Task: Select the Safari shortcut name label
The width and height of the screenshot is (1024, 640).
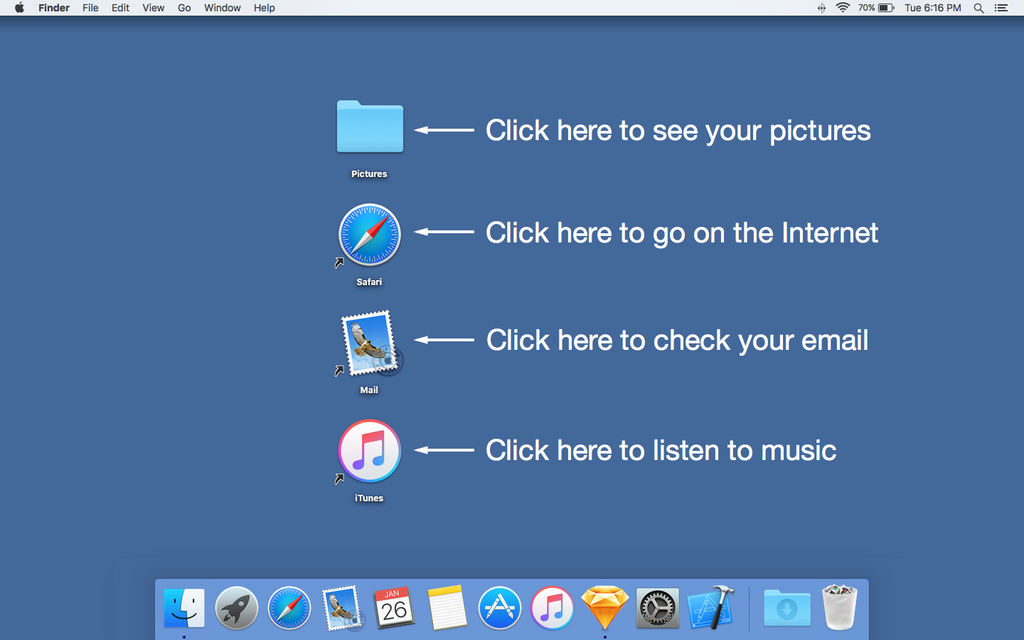Action: tap(369, 281)
